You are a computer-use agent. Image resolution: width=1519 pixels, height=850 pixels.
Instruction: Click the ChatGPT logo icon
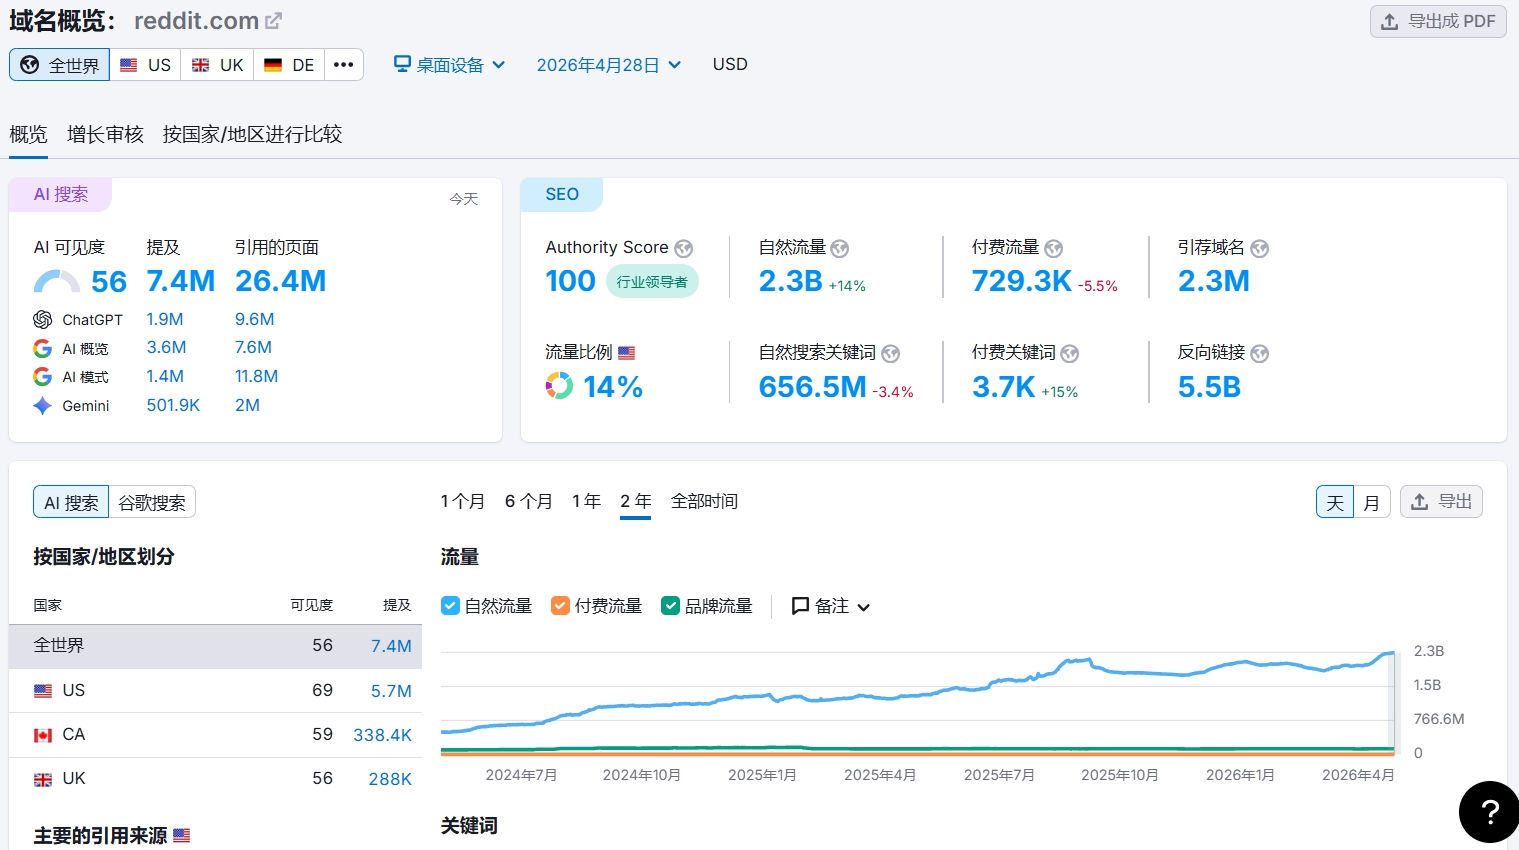(x=43, y=320)
